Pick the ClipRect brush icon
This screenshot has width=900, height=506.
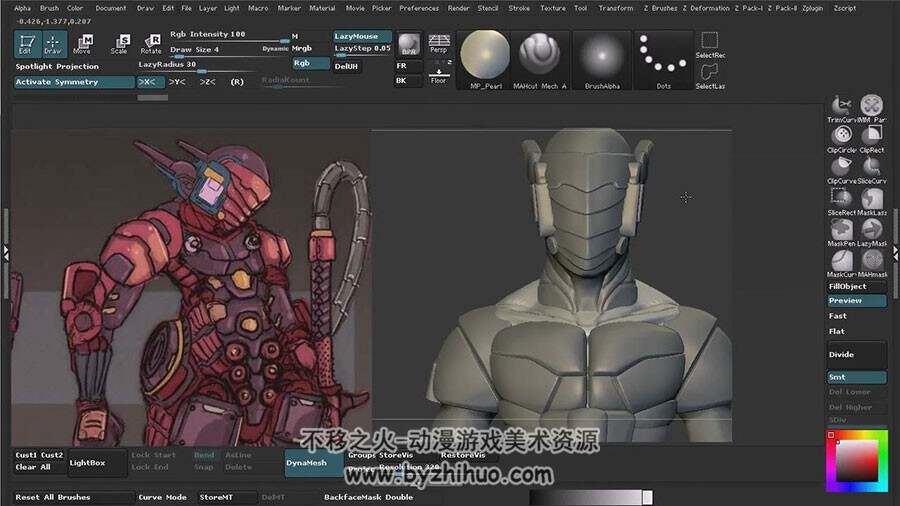[872, 139]
